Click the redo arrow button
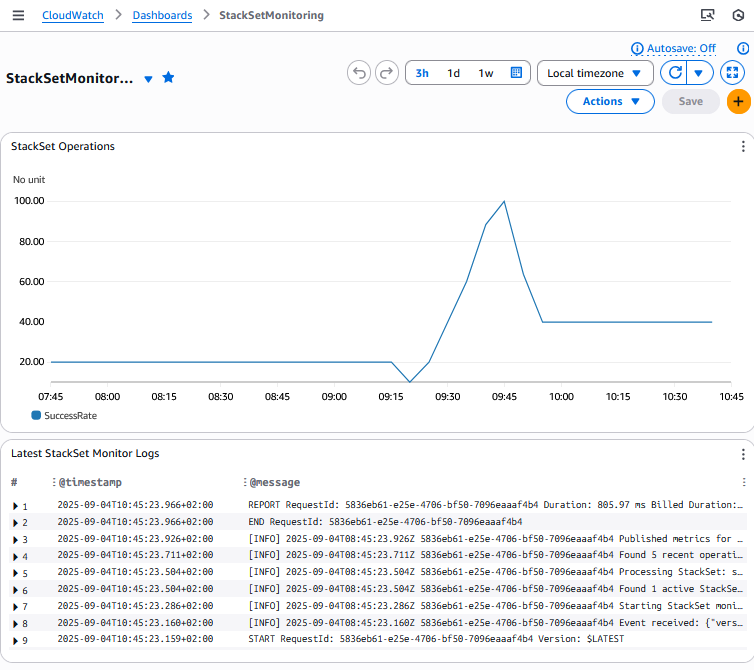The image size is (754, 670). point(386,73)
